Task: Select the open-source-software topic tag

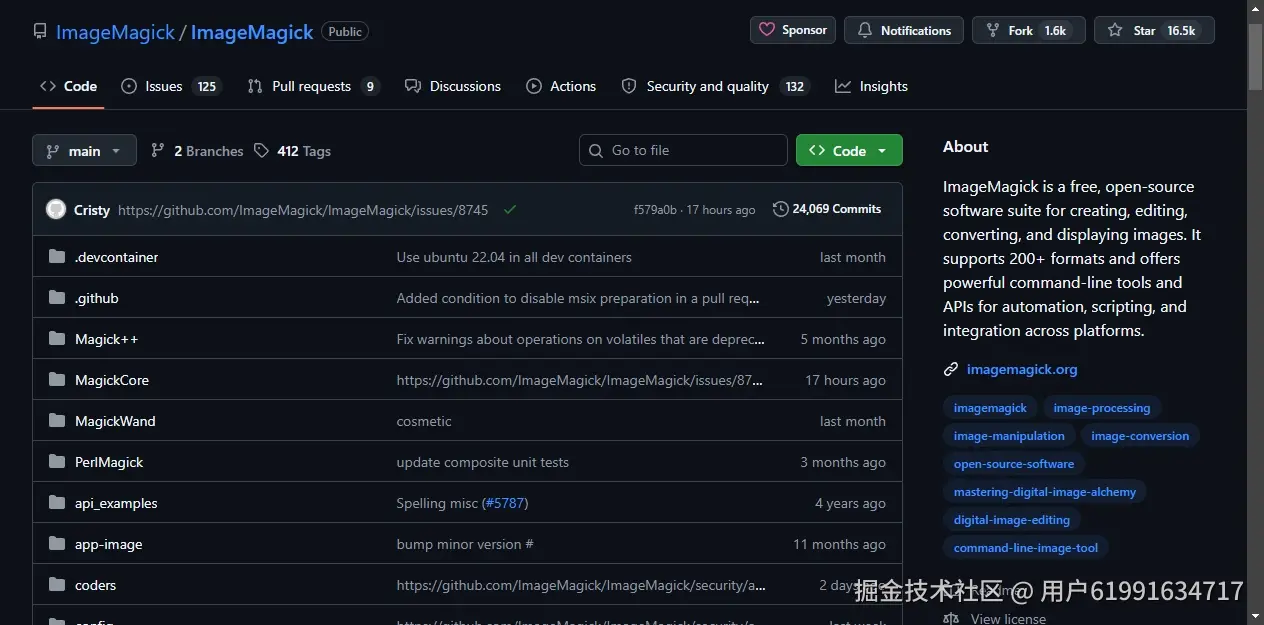Action: 1014,464
